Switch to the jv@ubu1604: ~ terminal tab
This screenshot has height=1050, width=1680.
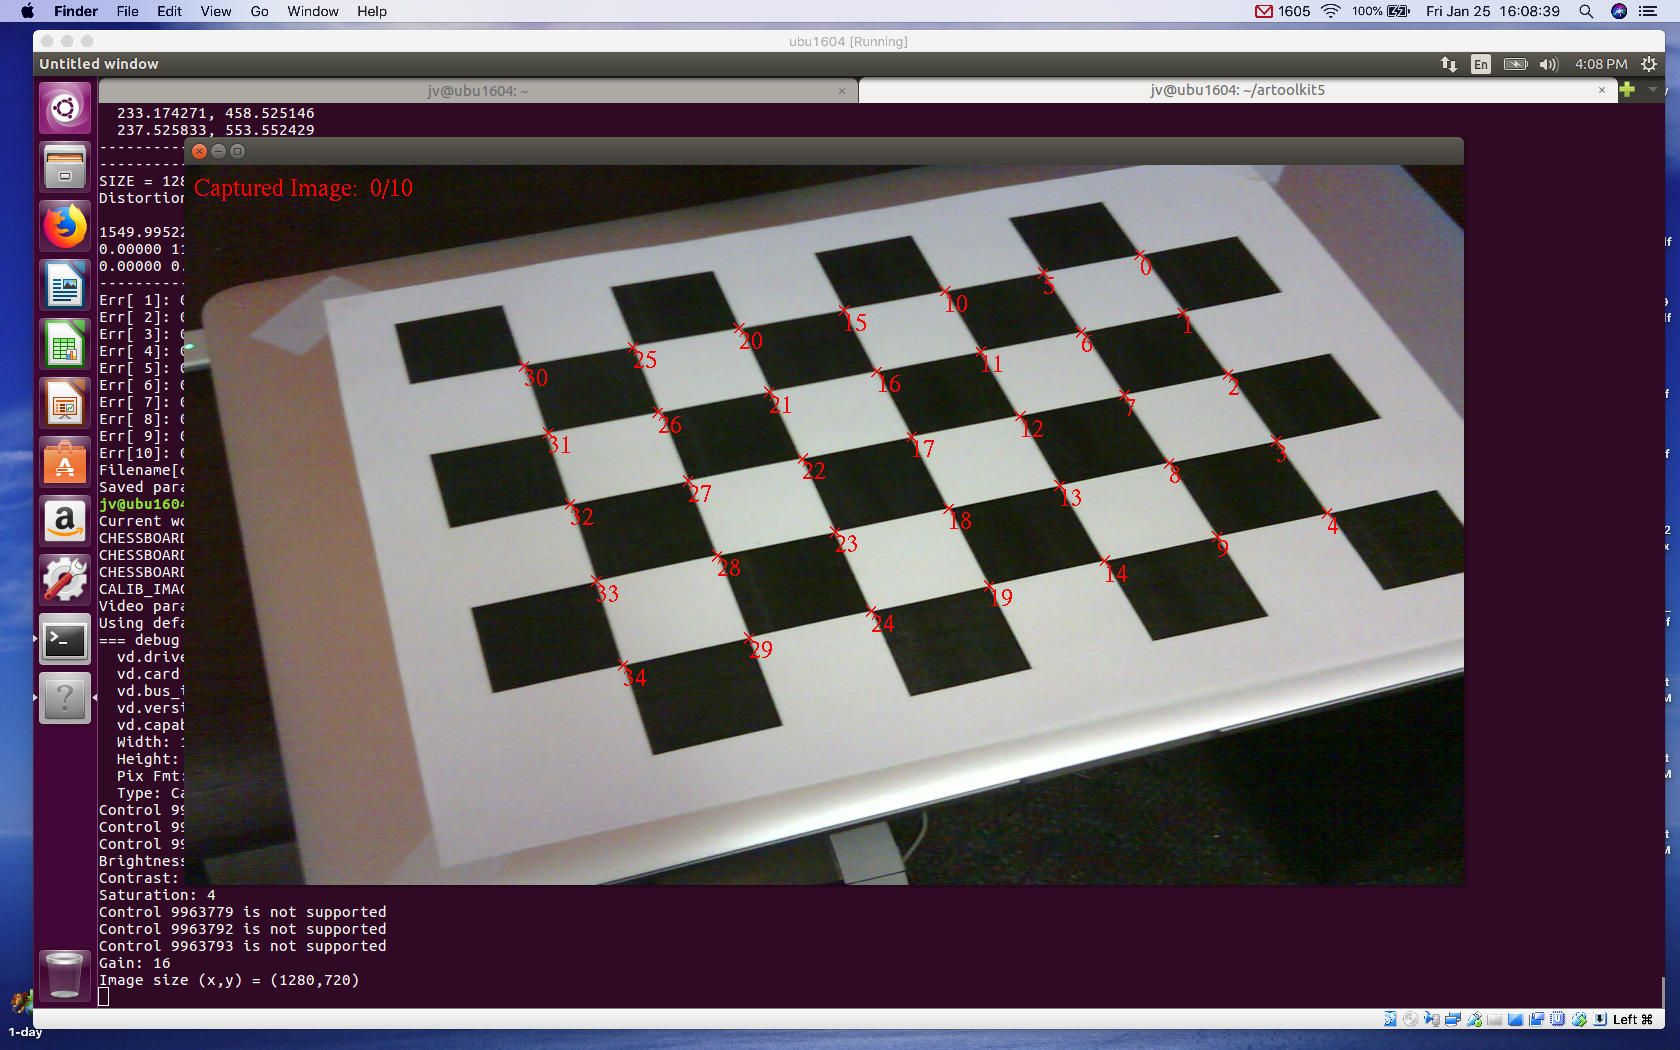(x=478, y=91)
